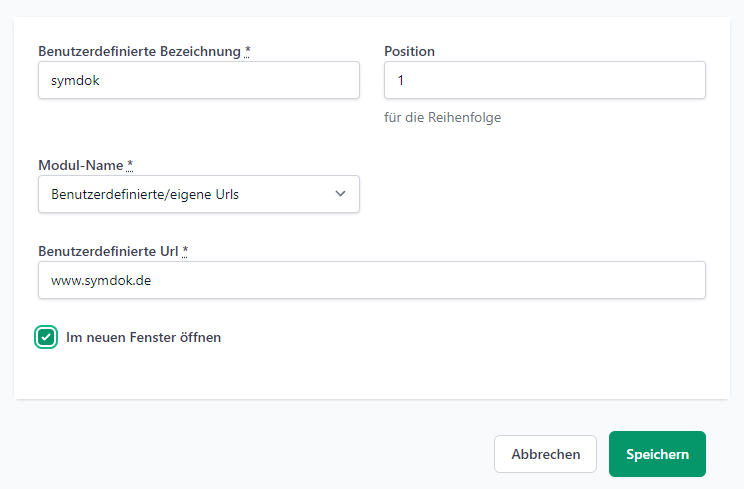Click the asterisk after Benutzerdefinierte Url
Image resolution: width=744 pixels, height=489 pixels.
pyautogui.click(x=185, y=251)
